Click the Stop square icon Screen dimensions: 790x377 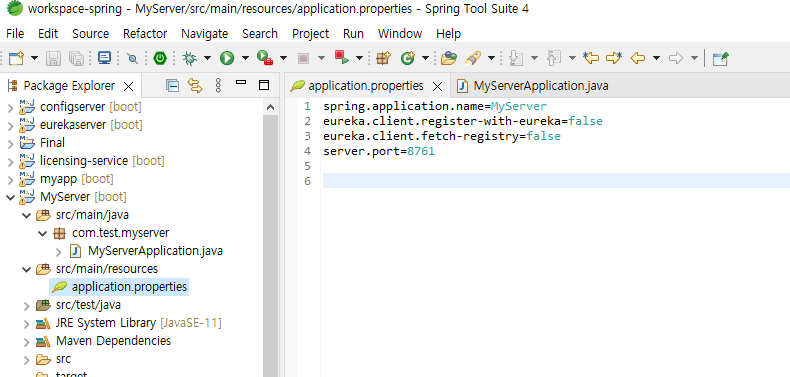[303, 58]
